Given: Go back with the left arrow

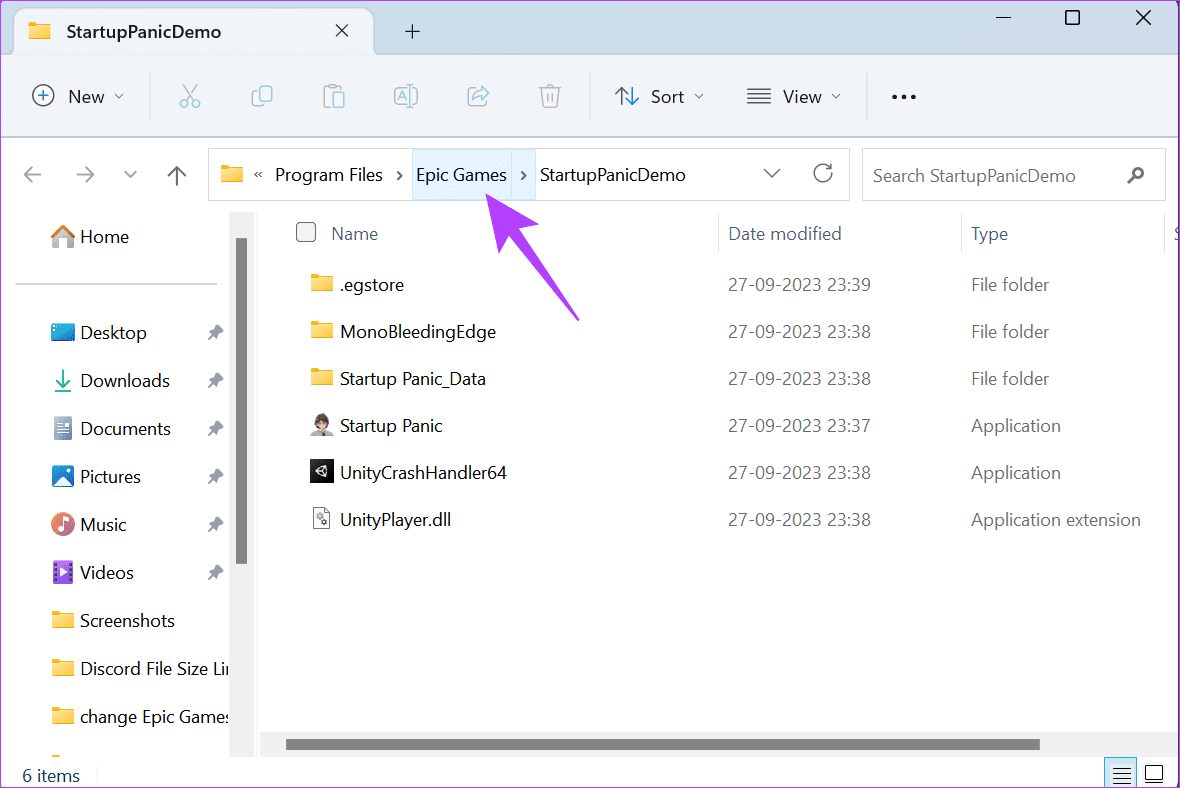Looking at the screenshot, I should (32, 175).
